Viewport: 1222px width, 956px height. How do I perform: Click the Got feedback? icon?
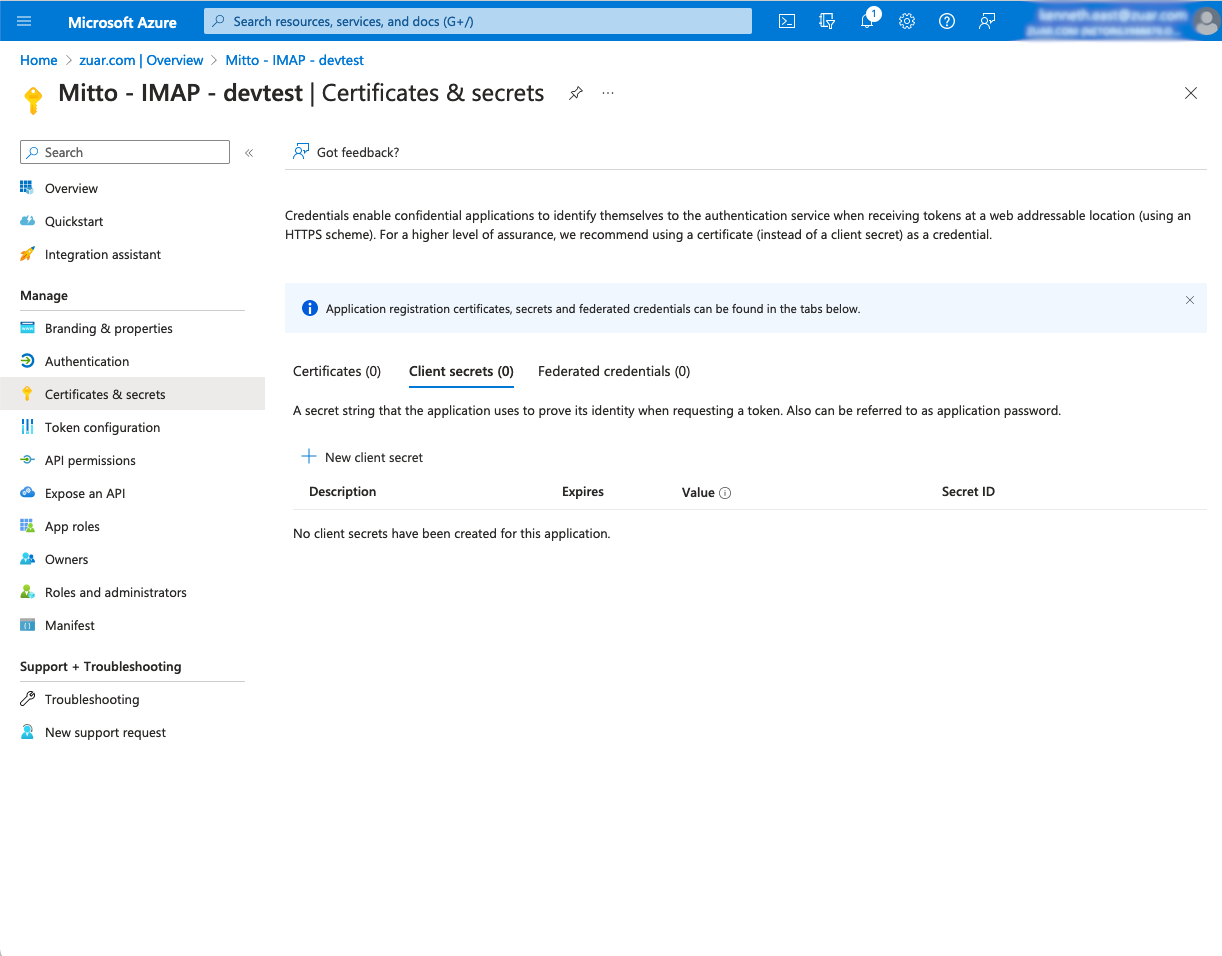coord(300,152)
